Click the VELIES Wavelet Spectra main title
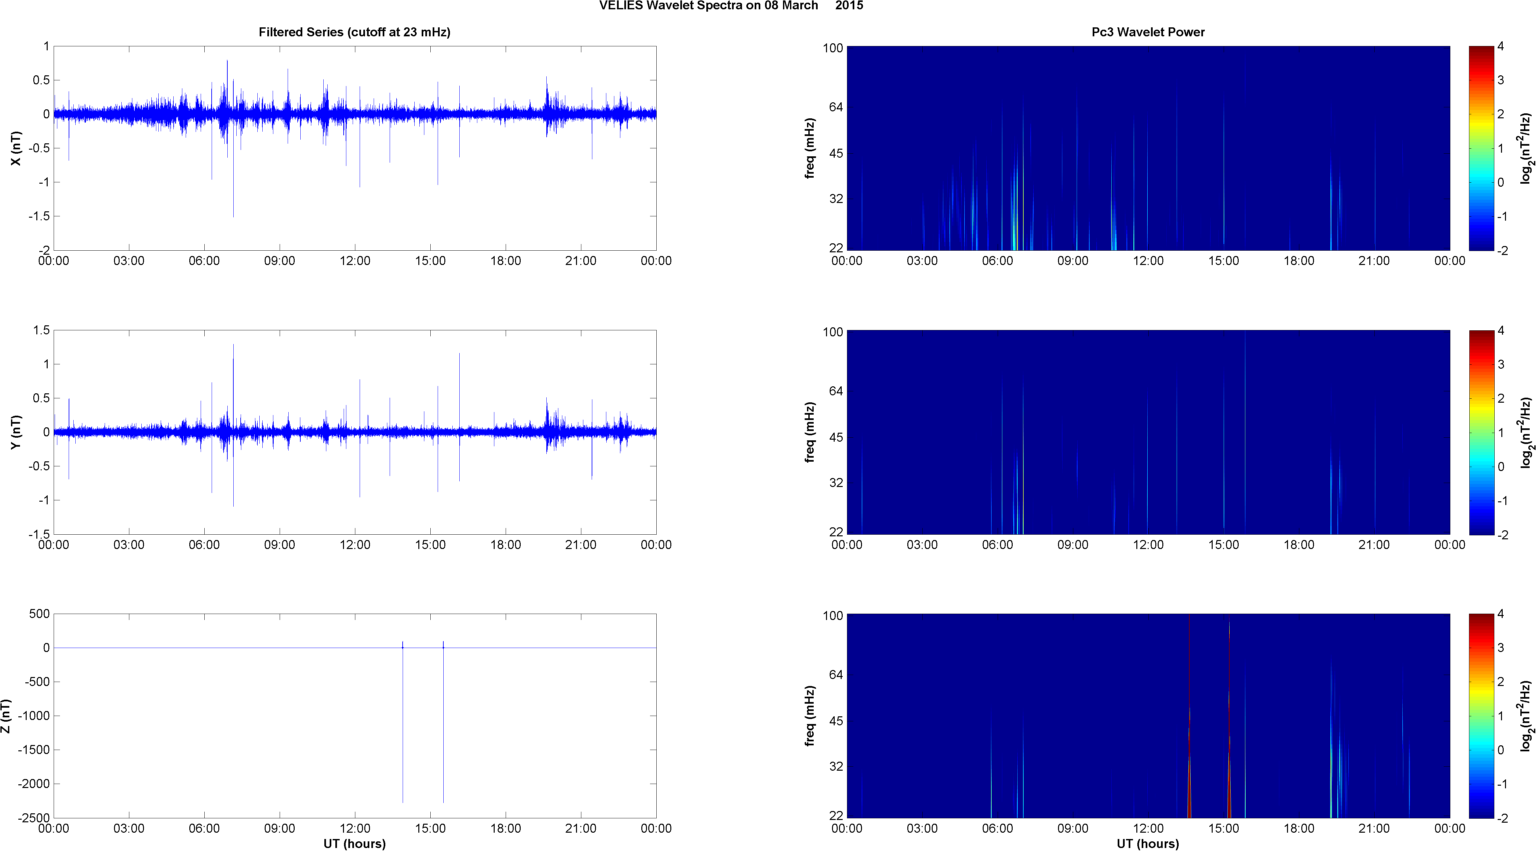This screenshot has height=851, width=1536. [x=731, y=6]
